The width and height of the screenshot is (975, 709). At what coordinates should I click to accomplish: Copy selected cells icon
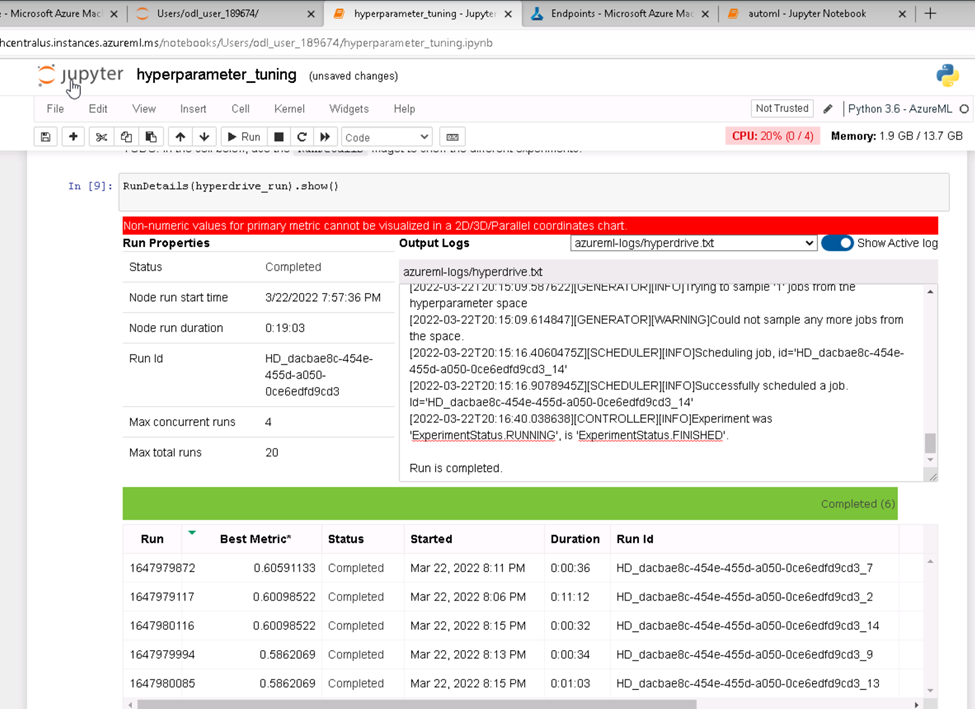[126, 137]
